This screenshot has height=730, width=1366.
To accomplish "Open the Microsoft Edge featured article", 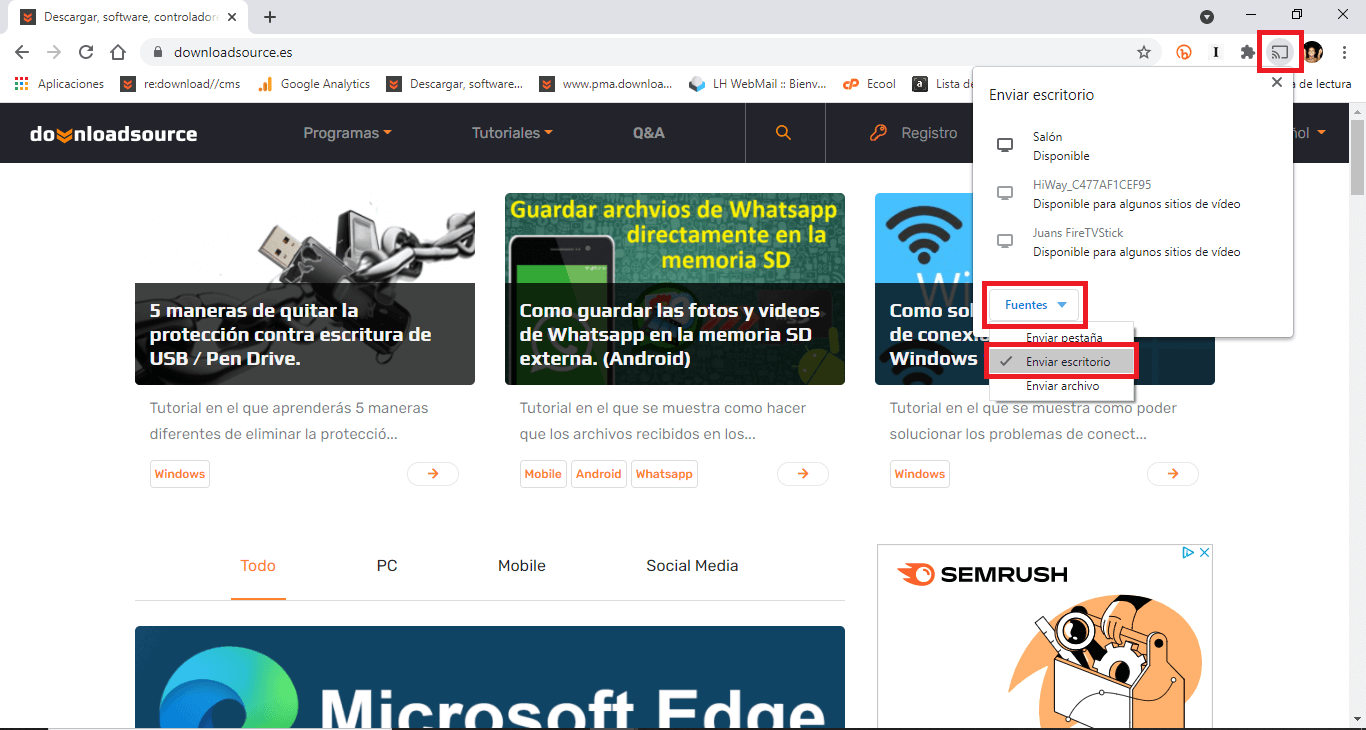I will pos(490,677).
